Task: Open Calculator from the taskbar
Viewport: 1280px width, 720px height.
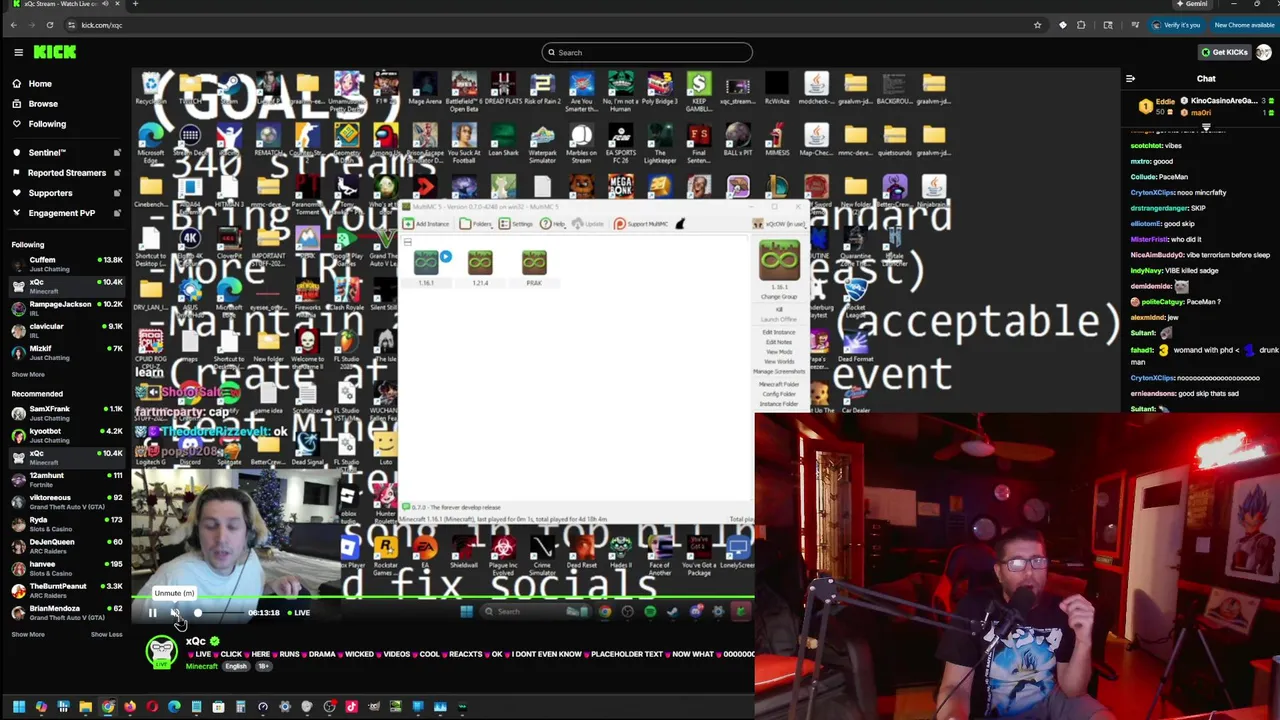Action: click(x=240, y=707)
